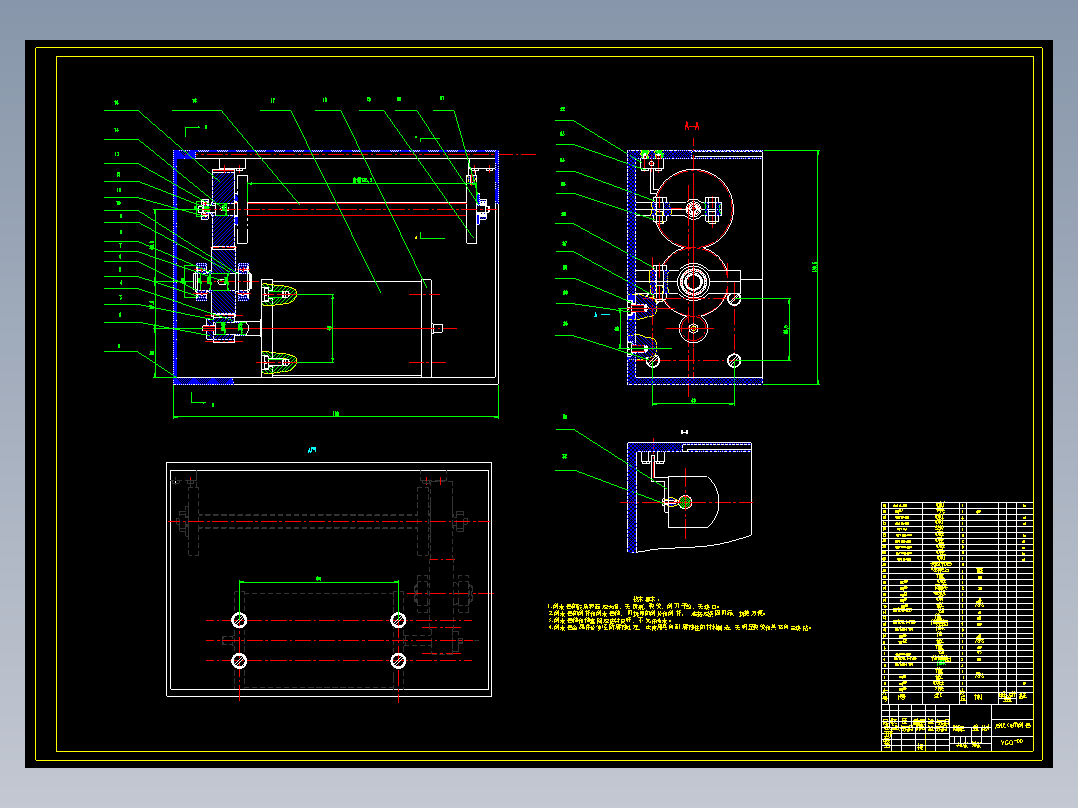Viewport: 1078px width, 808px height.
Task: Click the overall width dimension under the main view
Action: [336, 415]
